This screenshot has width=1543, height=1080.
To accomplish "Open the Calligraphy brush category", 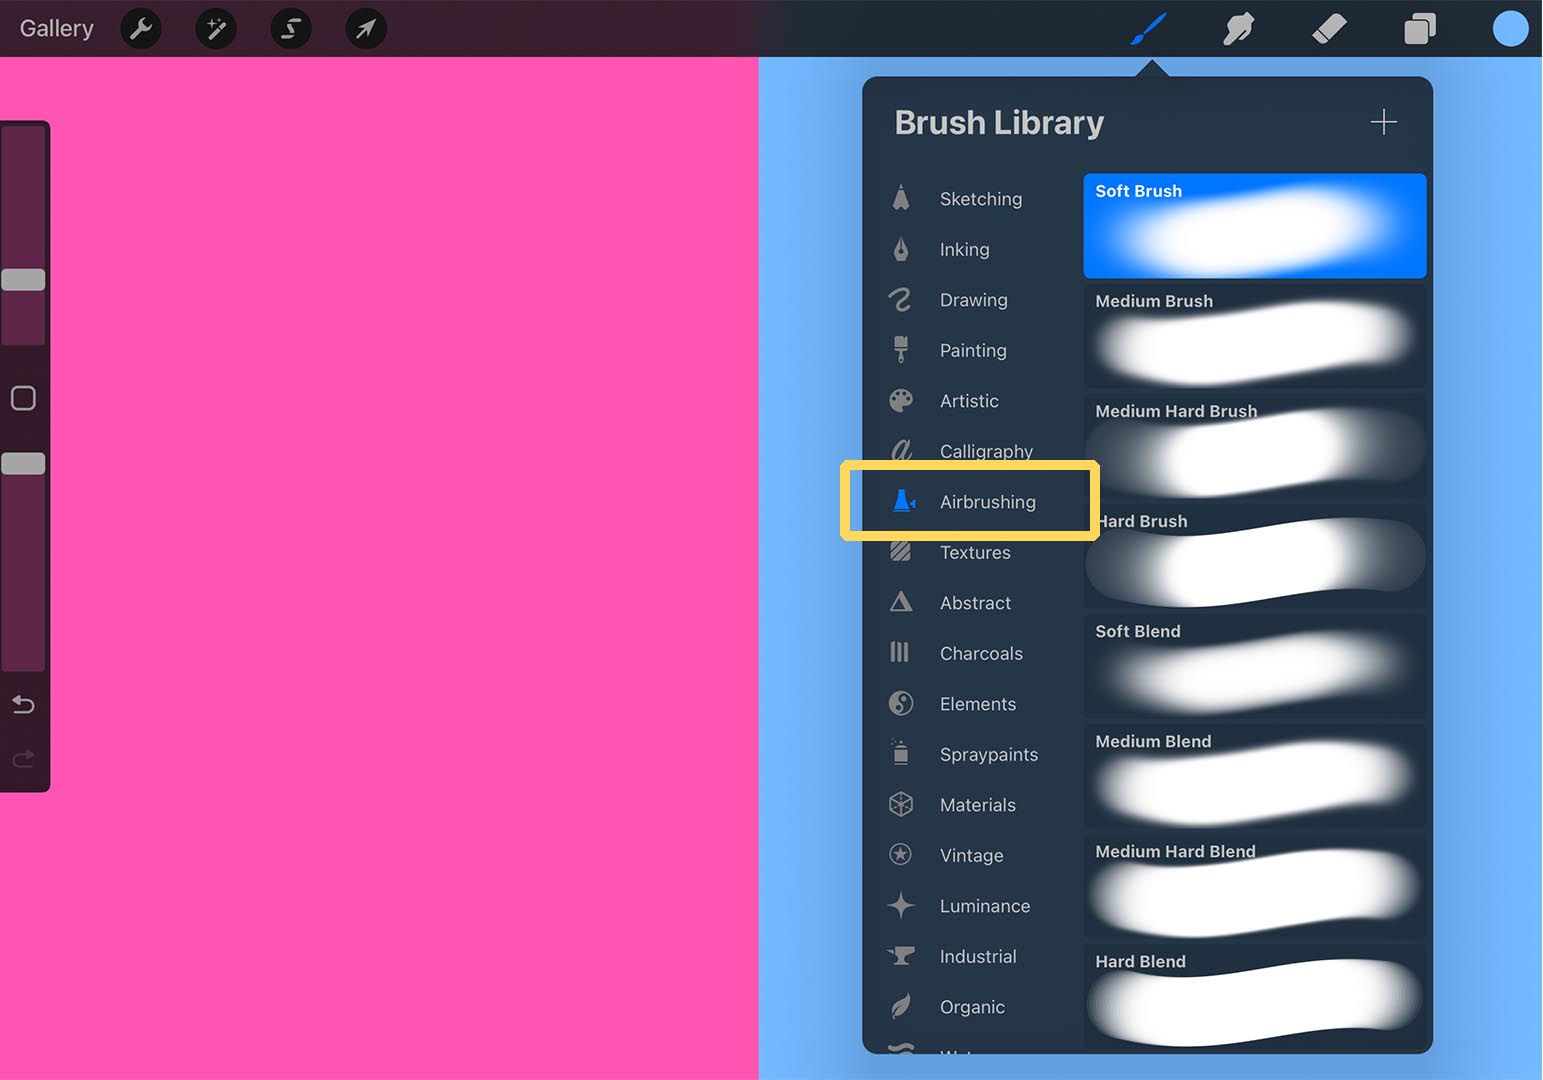I will (962, 450).
